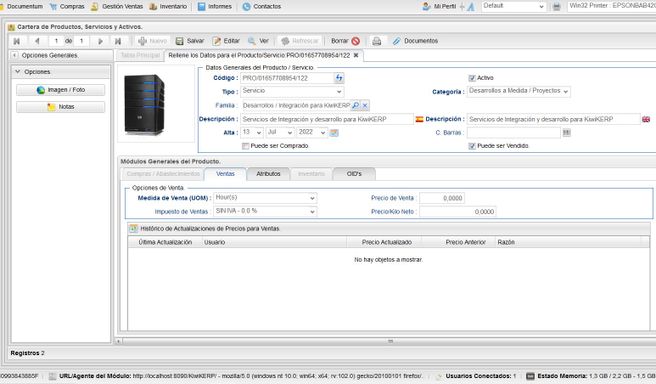Collapse the Opciones Generales side panel arrow
The image size is (656, 384).
(14, 55)
